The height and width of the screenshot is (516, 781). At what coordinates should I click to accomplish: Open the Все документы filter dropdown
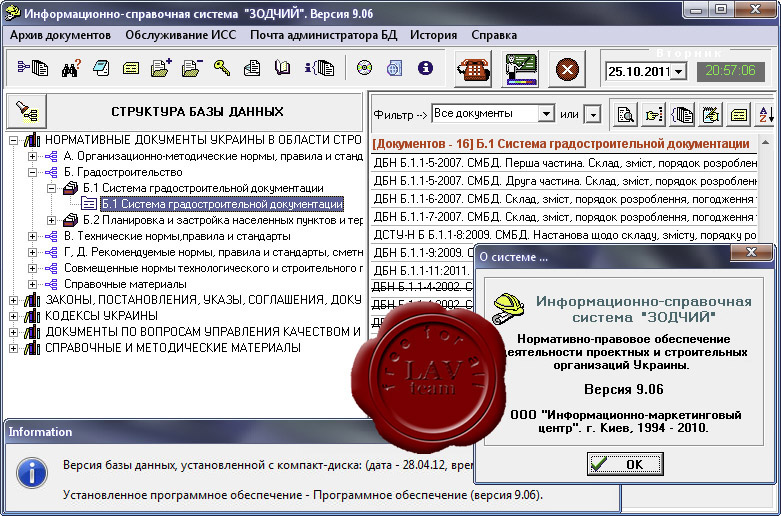pos(546,114)
